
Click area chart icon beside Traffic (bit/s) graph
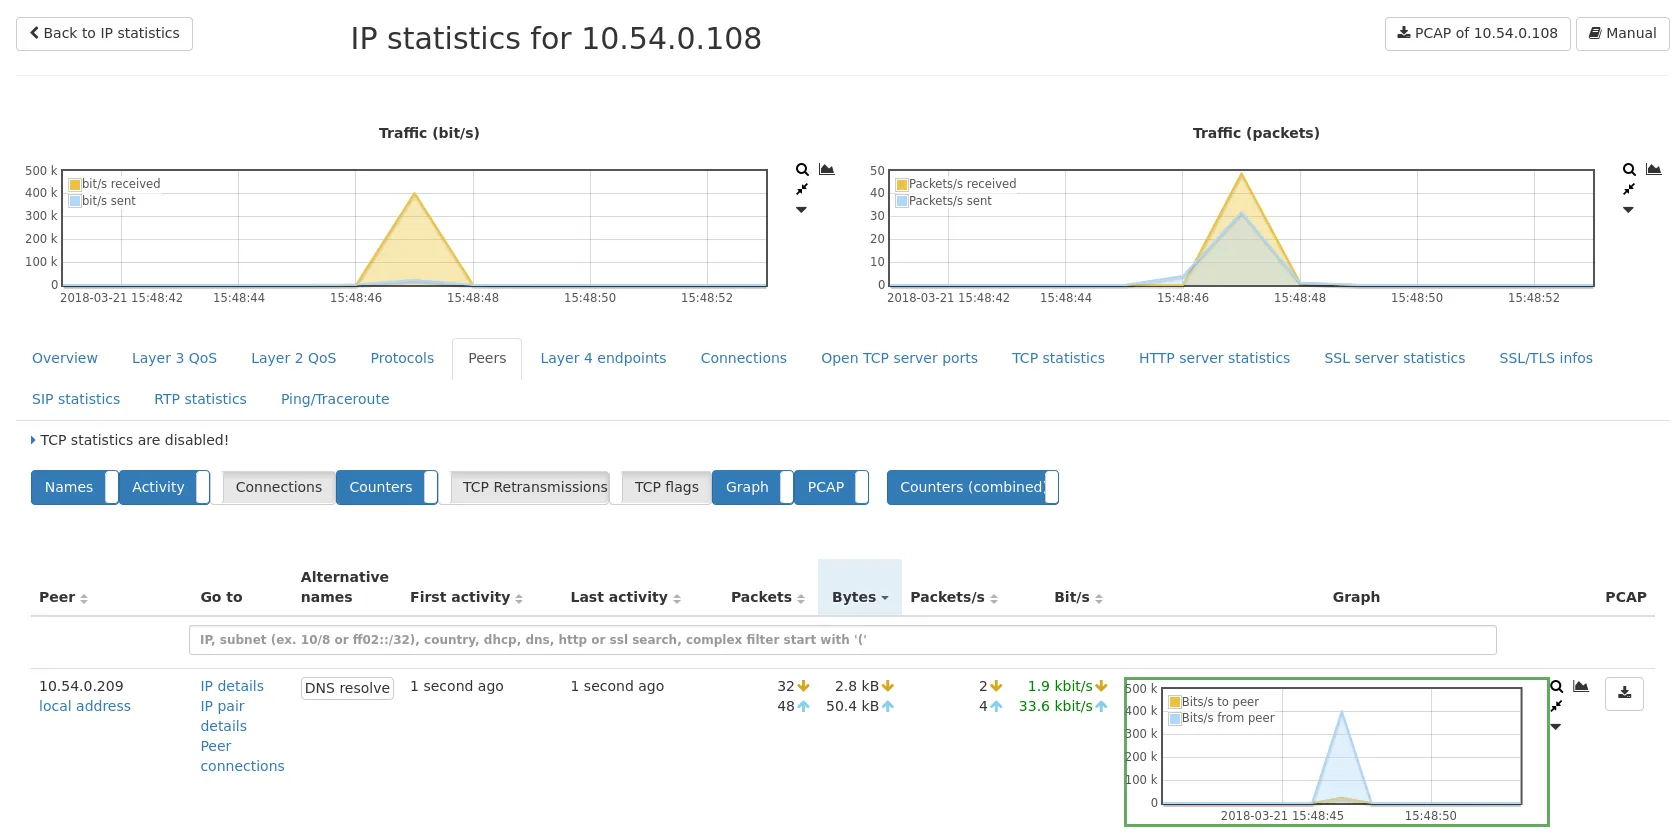click(x=827, y=170)
